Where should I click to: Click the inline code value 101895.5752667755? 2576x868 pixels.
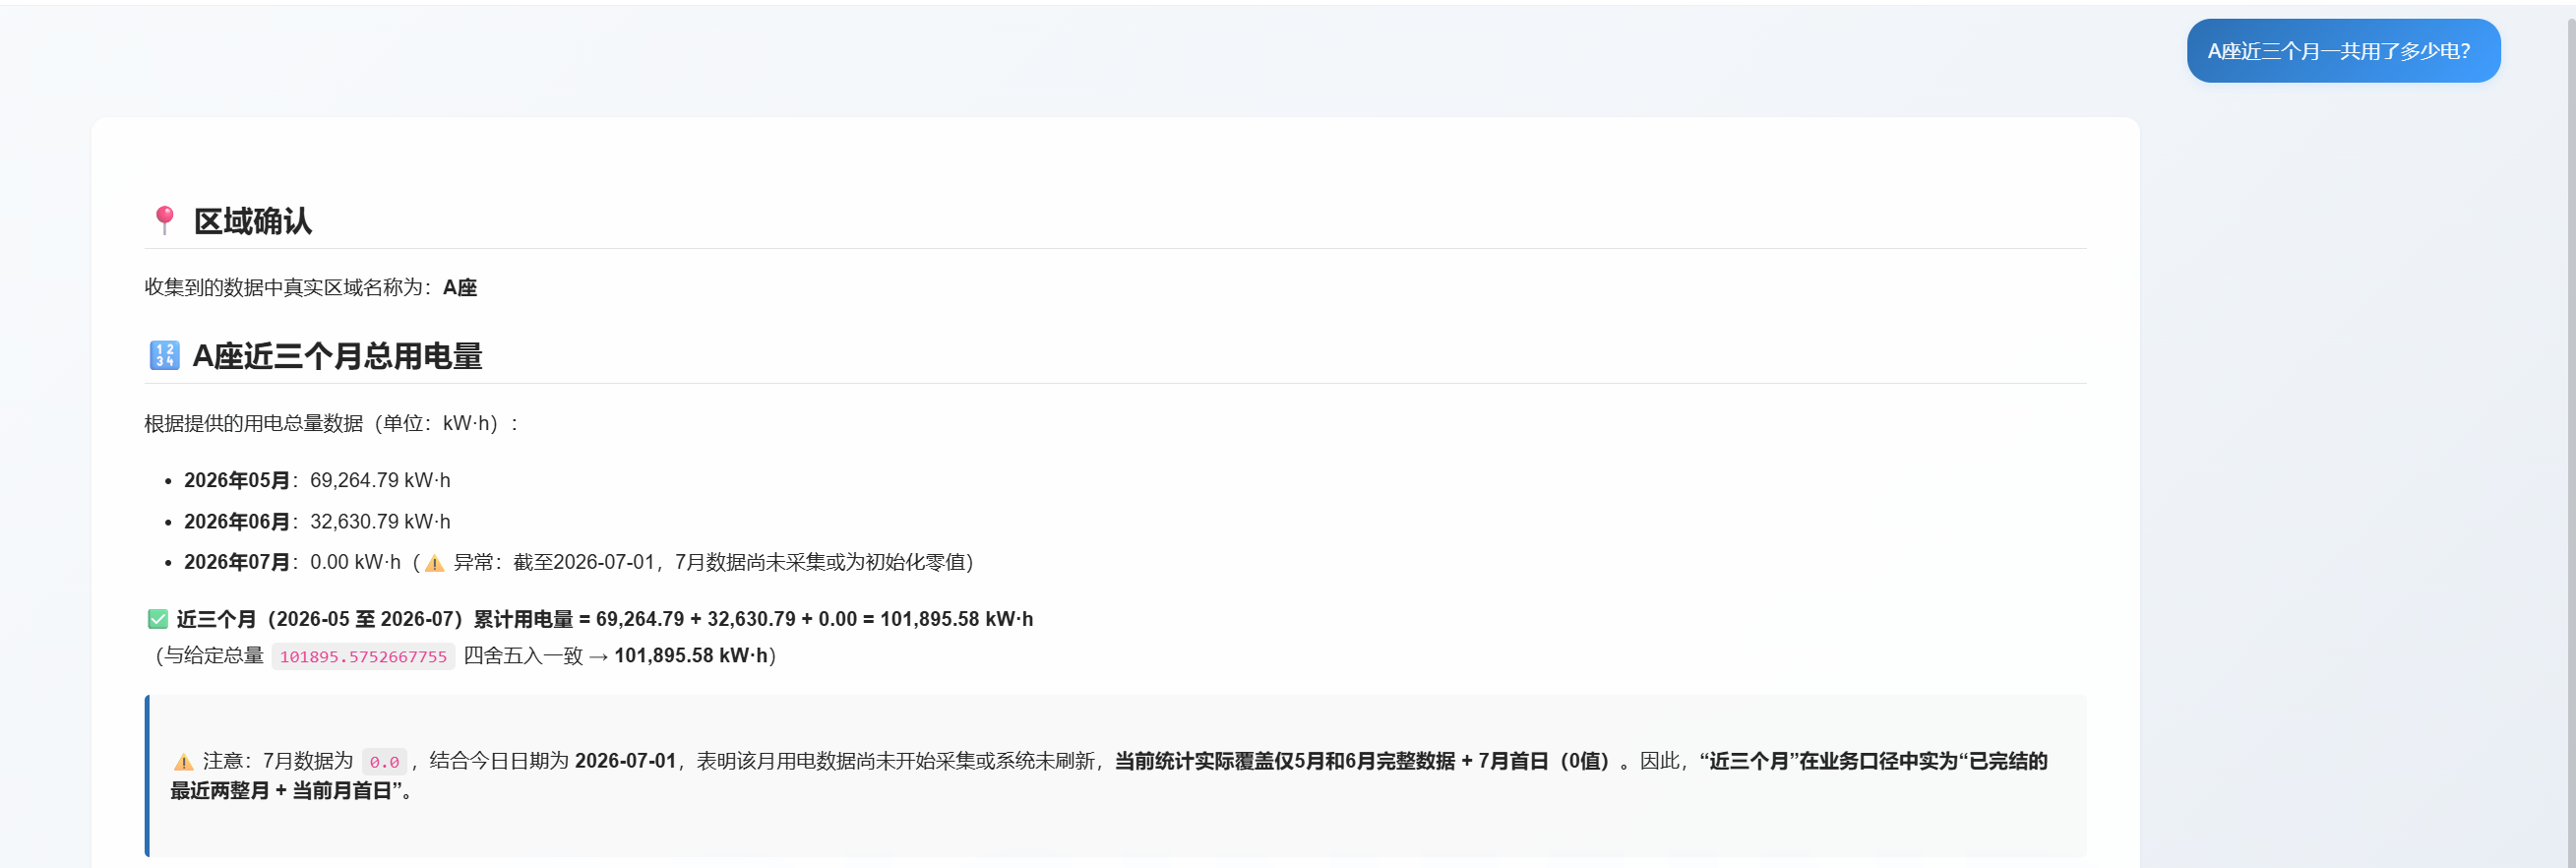coord(363,656)
